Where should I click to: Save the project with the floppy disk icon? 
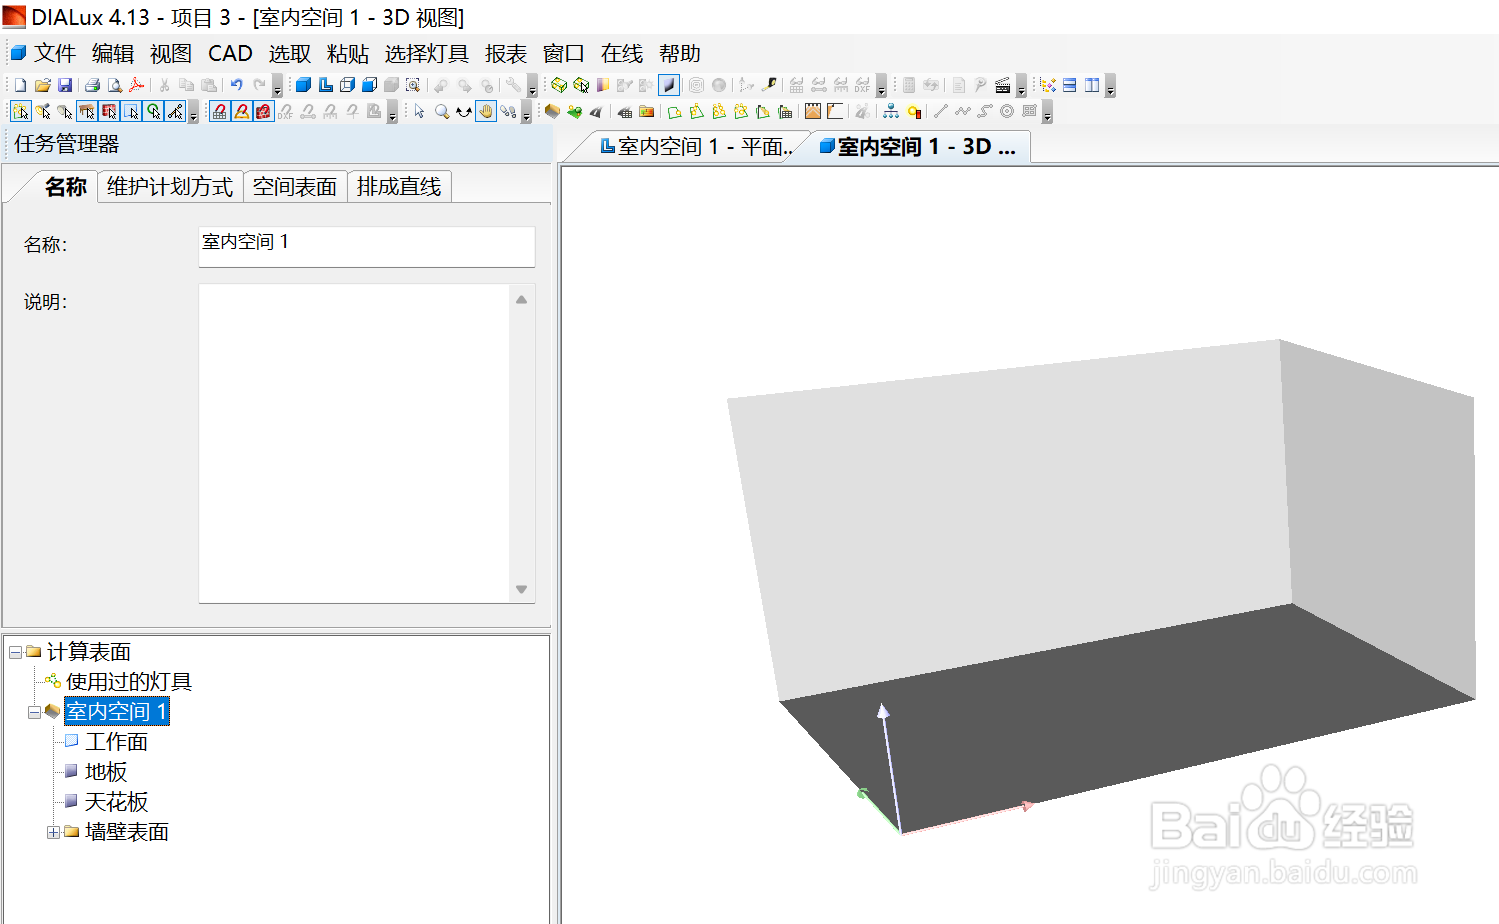pos(65,85)
